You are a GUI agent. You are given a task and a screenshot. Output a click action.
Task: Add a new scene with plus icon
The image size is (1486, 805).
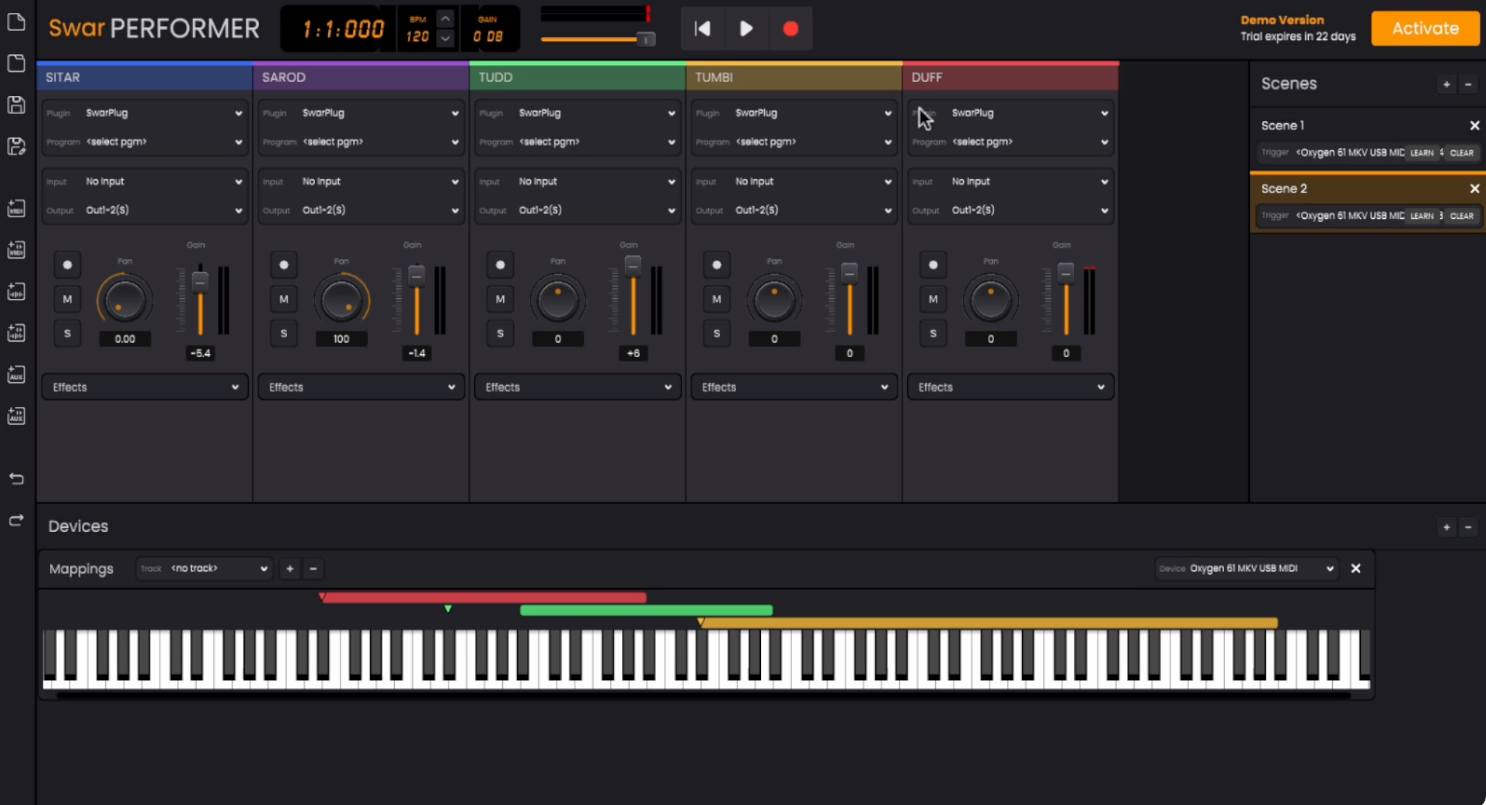1446,85
